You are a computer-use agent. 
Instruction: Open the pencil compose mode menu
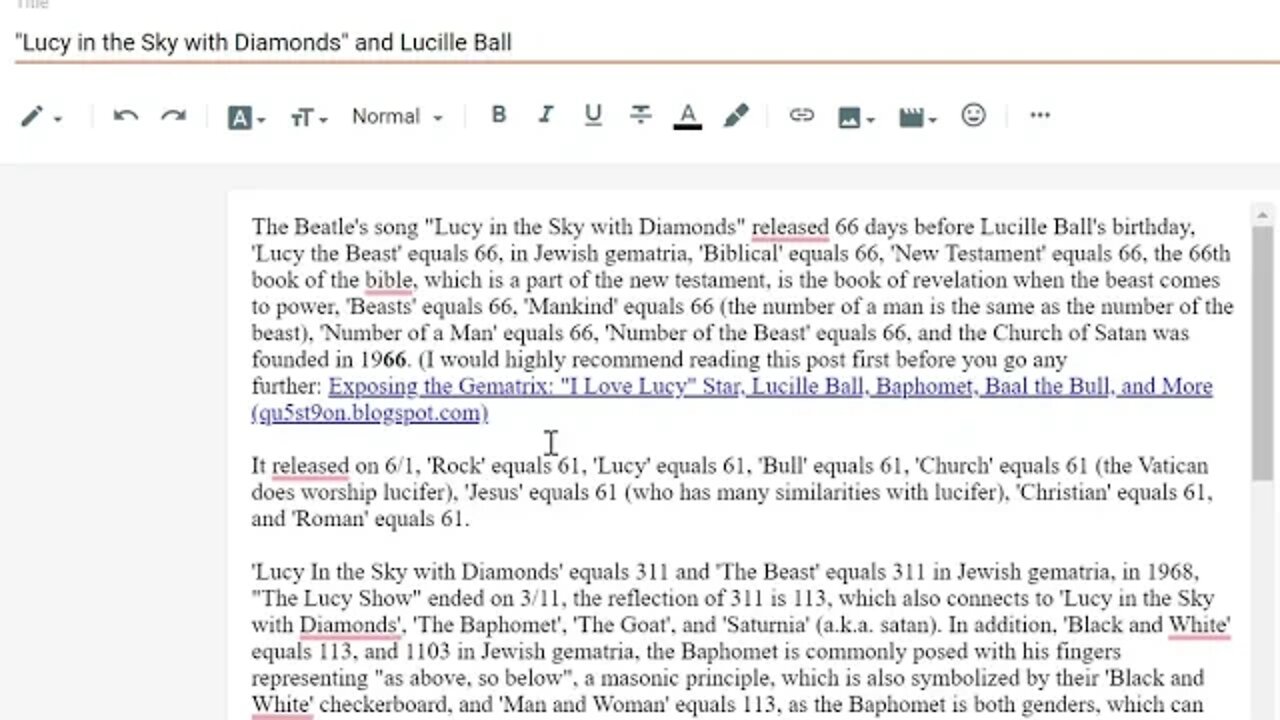point(41,117)
